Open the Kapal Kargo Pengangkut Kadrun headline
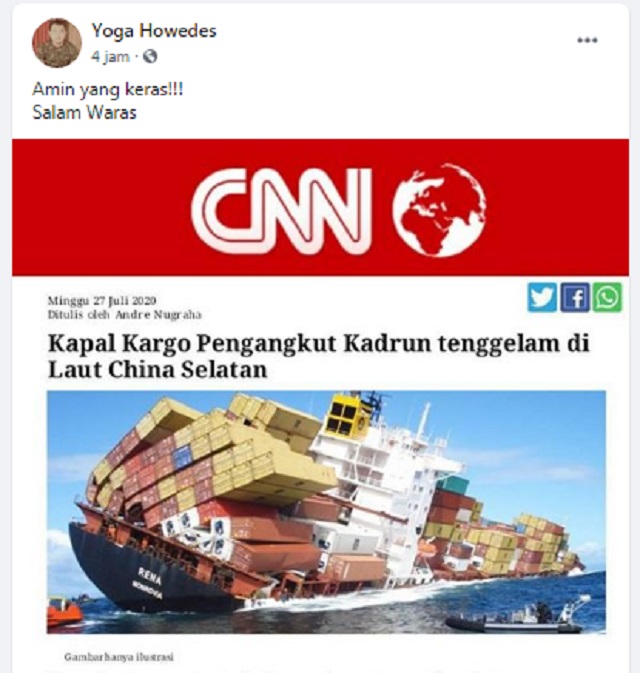The image size is (640, 673). coord(318,357)
